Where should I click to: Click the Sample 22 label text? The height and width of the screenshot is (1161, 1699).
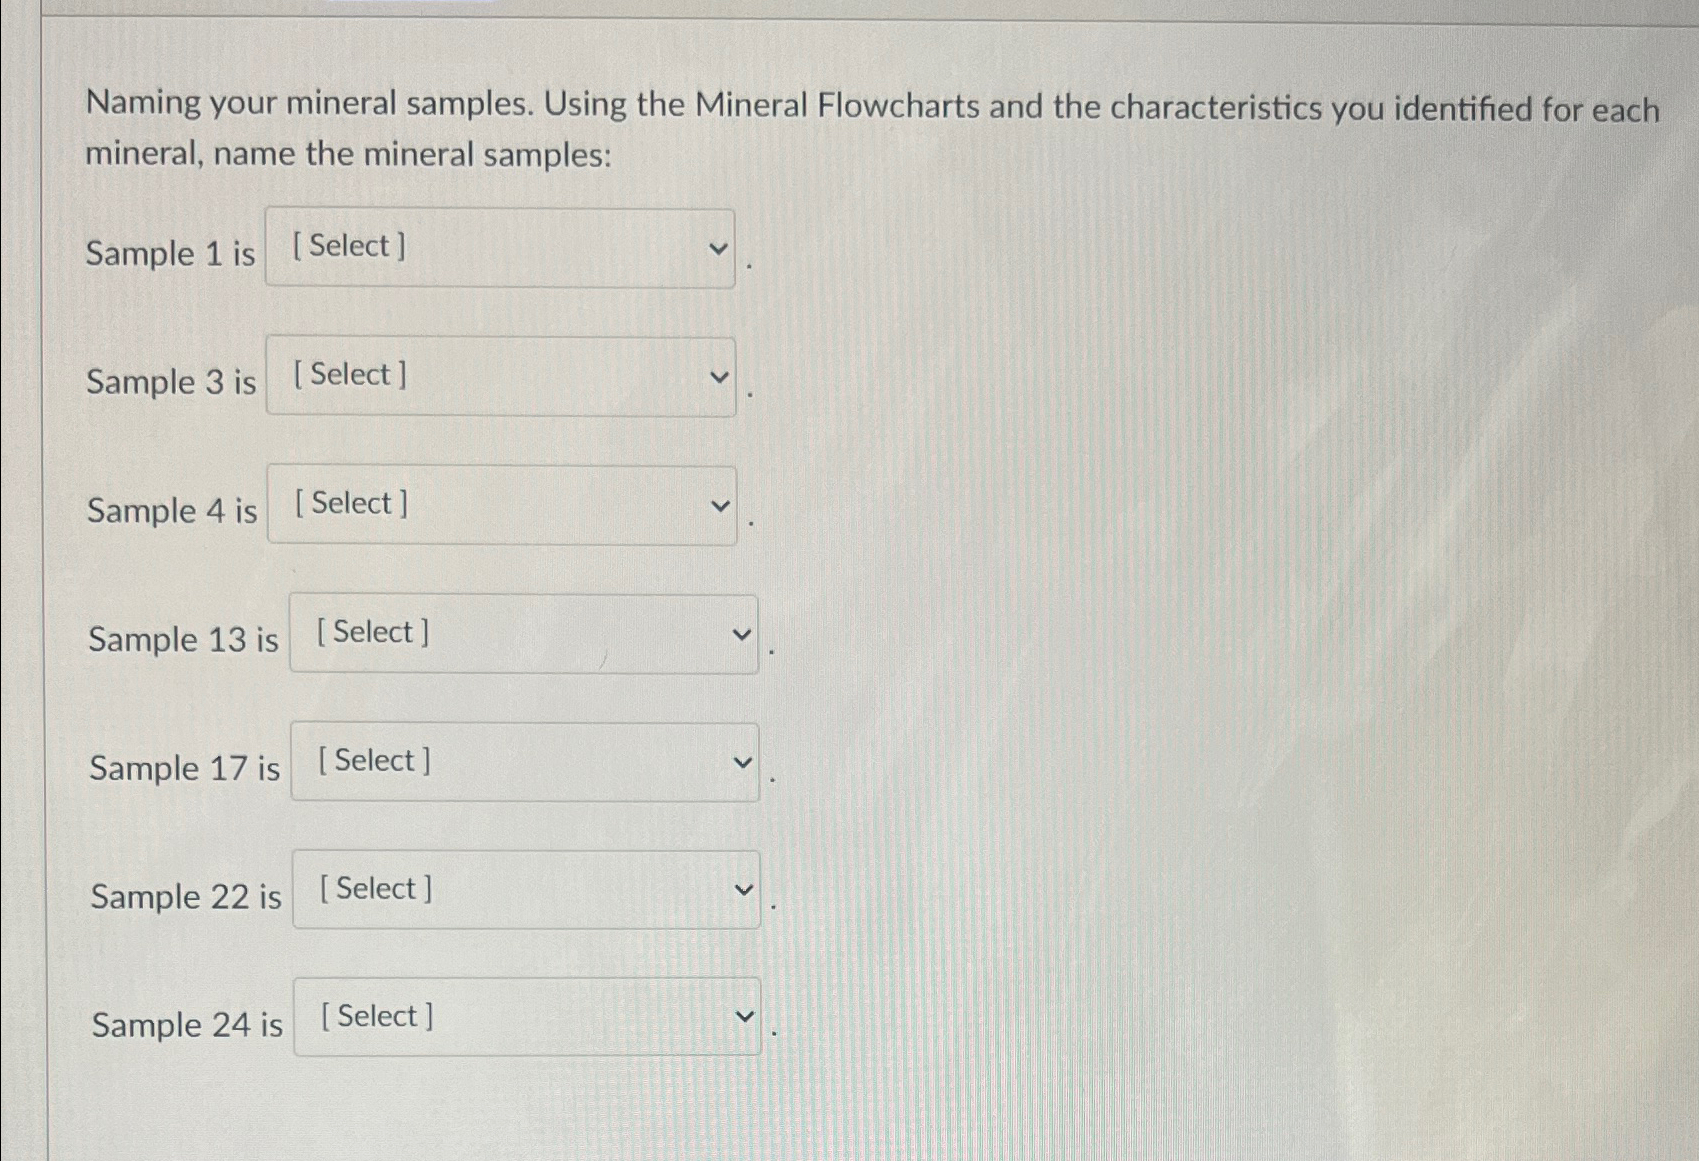tap(186, 898)
